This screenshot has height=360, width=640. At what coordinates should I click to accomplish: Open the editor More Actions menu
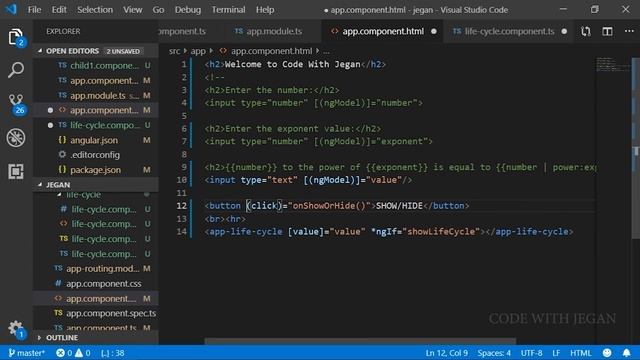(x=629, y=31)
